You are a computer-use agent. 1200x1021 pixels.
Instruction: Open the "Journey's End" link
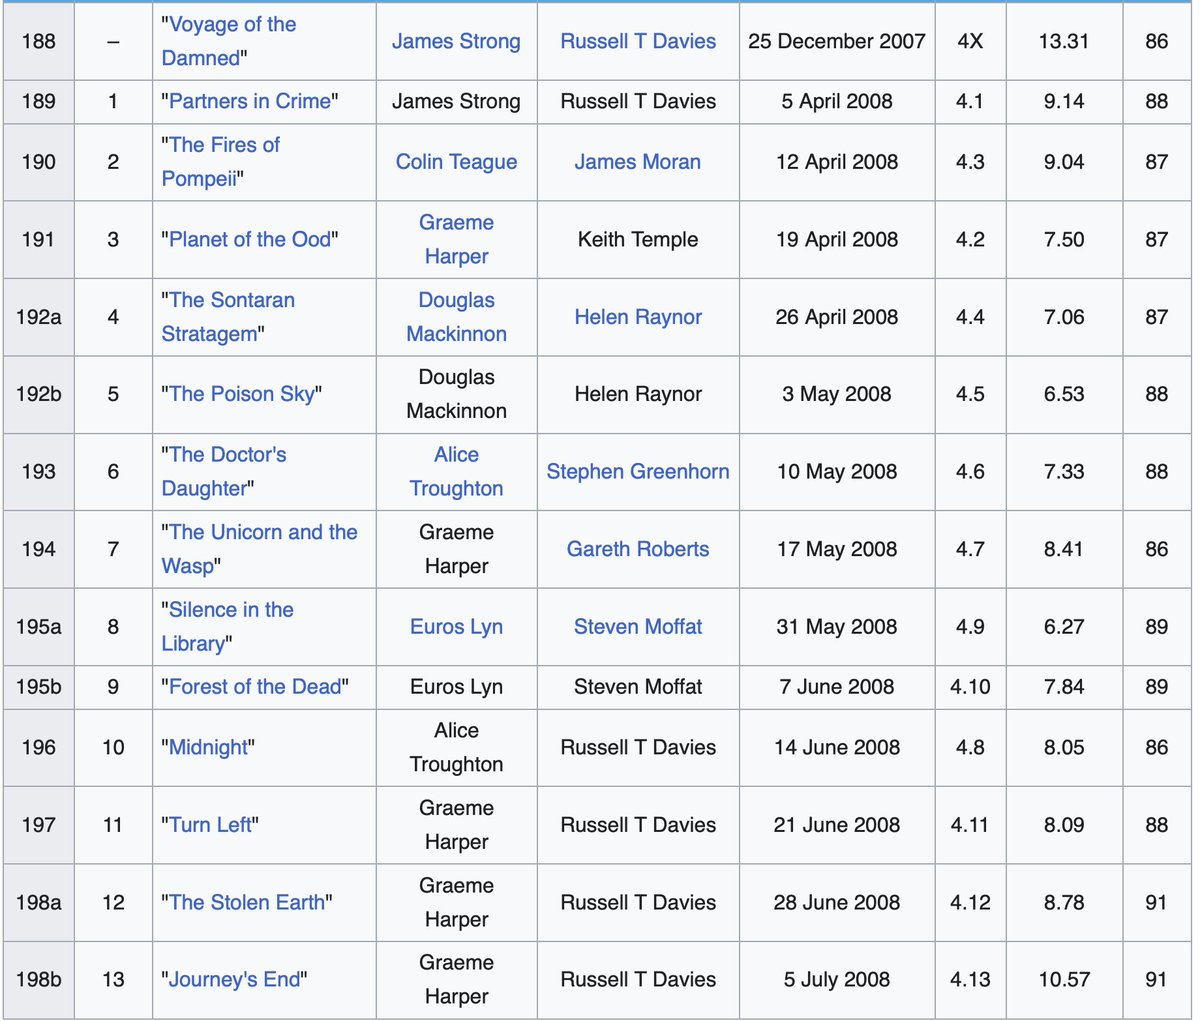pyautogui.click(x=234, y=980)
